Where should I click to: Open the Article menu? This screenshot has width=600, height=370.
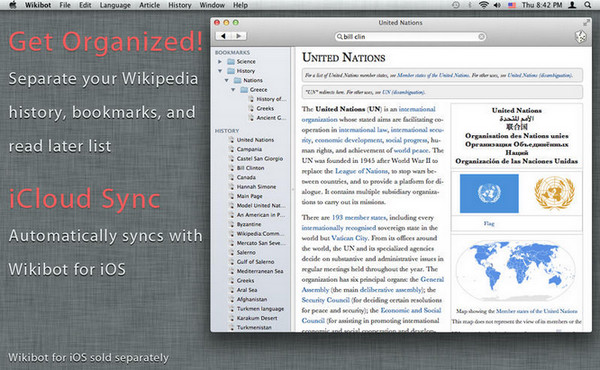[x=149, y=5]
